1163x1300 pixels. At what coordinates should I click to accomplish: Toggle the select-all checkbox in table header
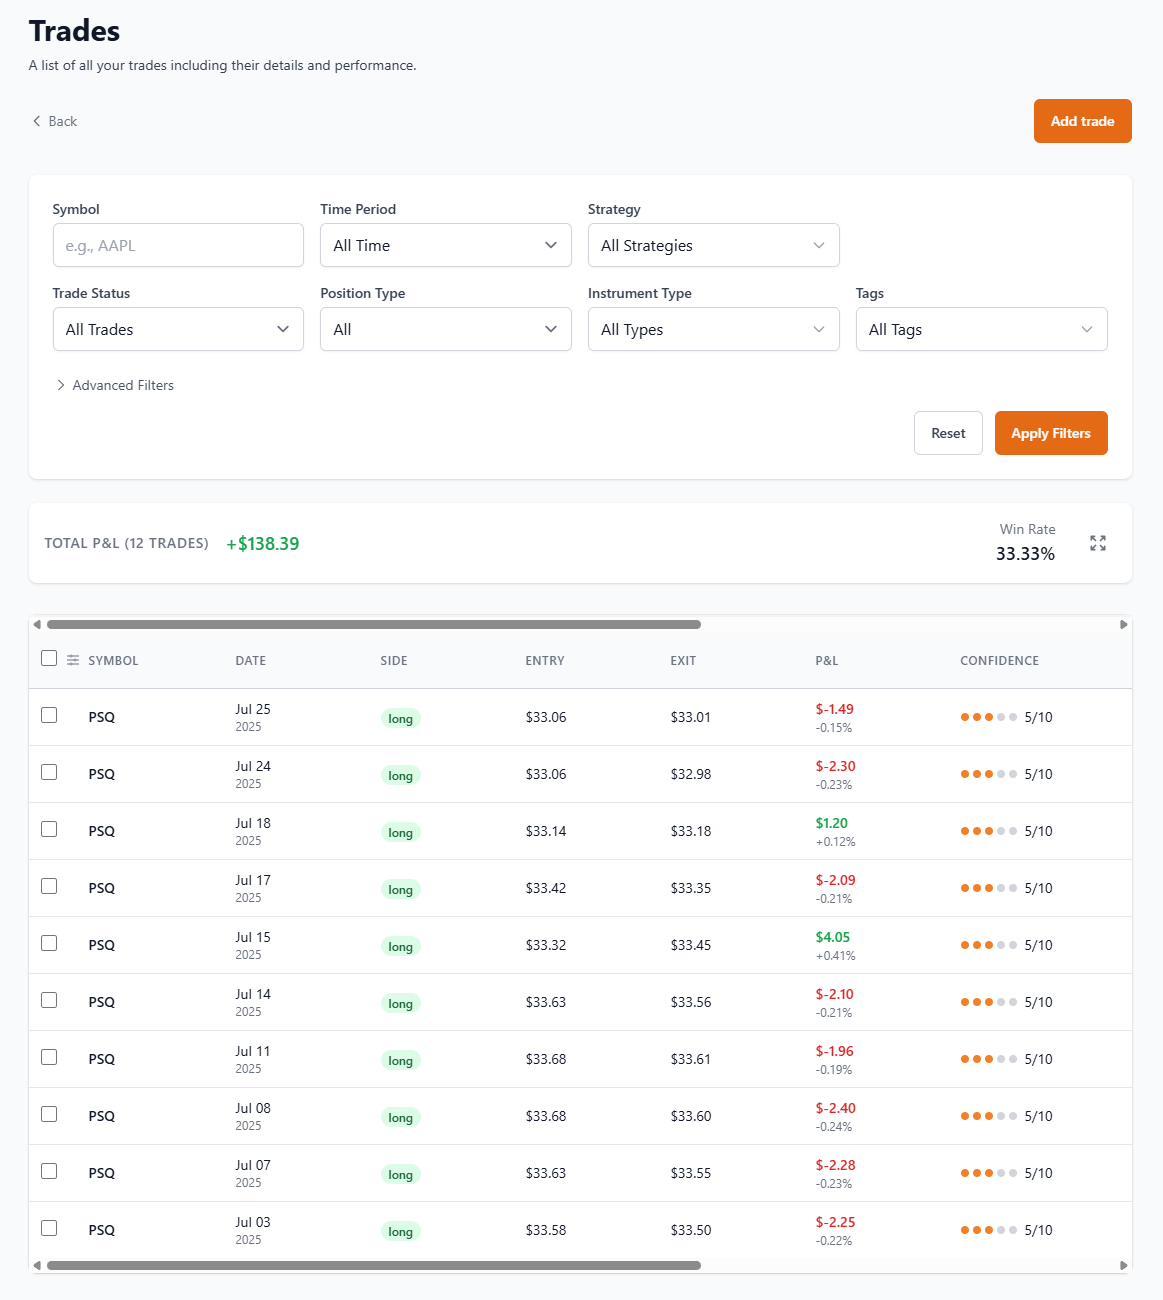(x=49, y=658)
